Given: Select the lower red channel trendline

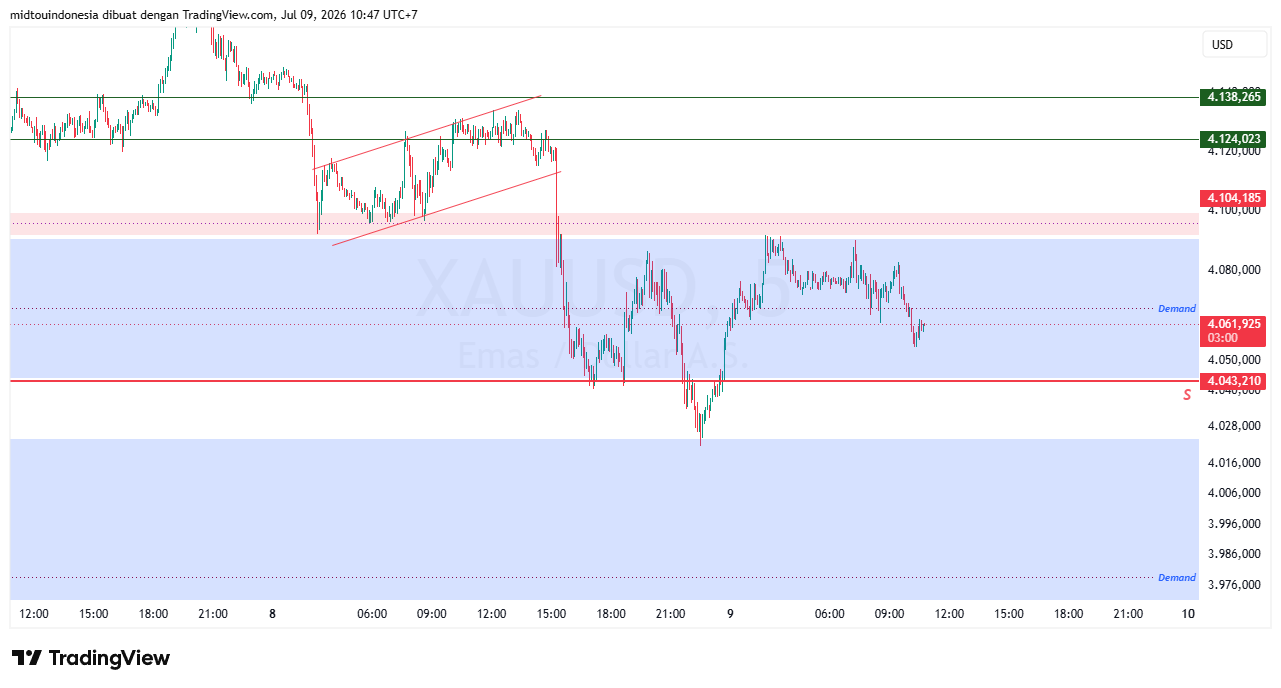Looking at the screenshot, I should [x=446, y=208].
